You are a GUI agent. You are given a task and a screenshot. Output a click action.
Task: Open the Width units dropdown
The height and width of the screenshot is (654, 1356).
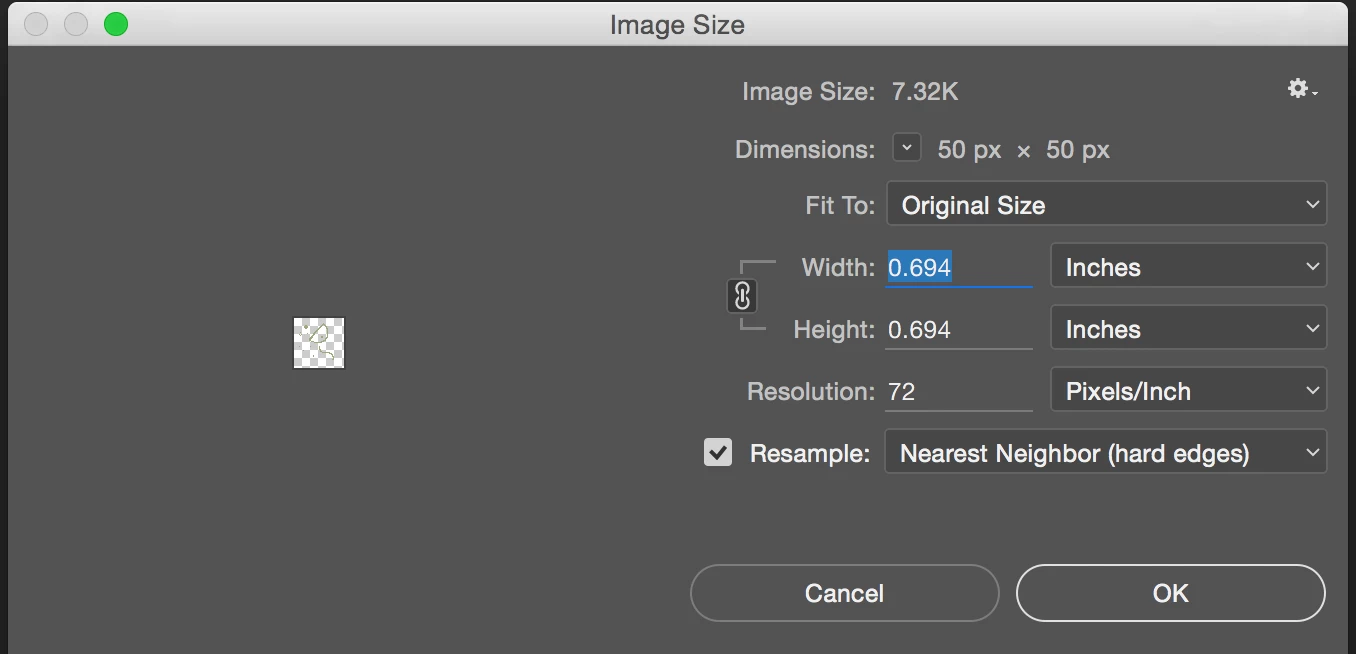[1188, 267]
